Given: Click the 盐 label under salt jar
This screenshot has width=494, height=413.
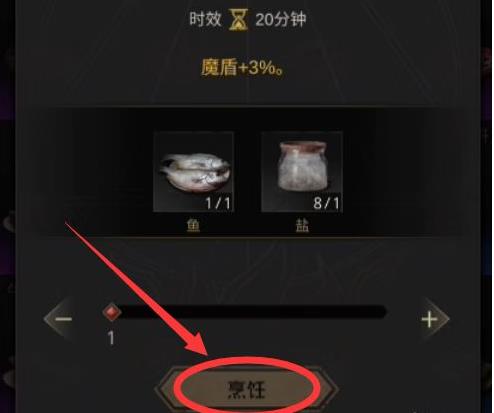Looking at the screenshot, I should click(x=302, y=226).
